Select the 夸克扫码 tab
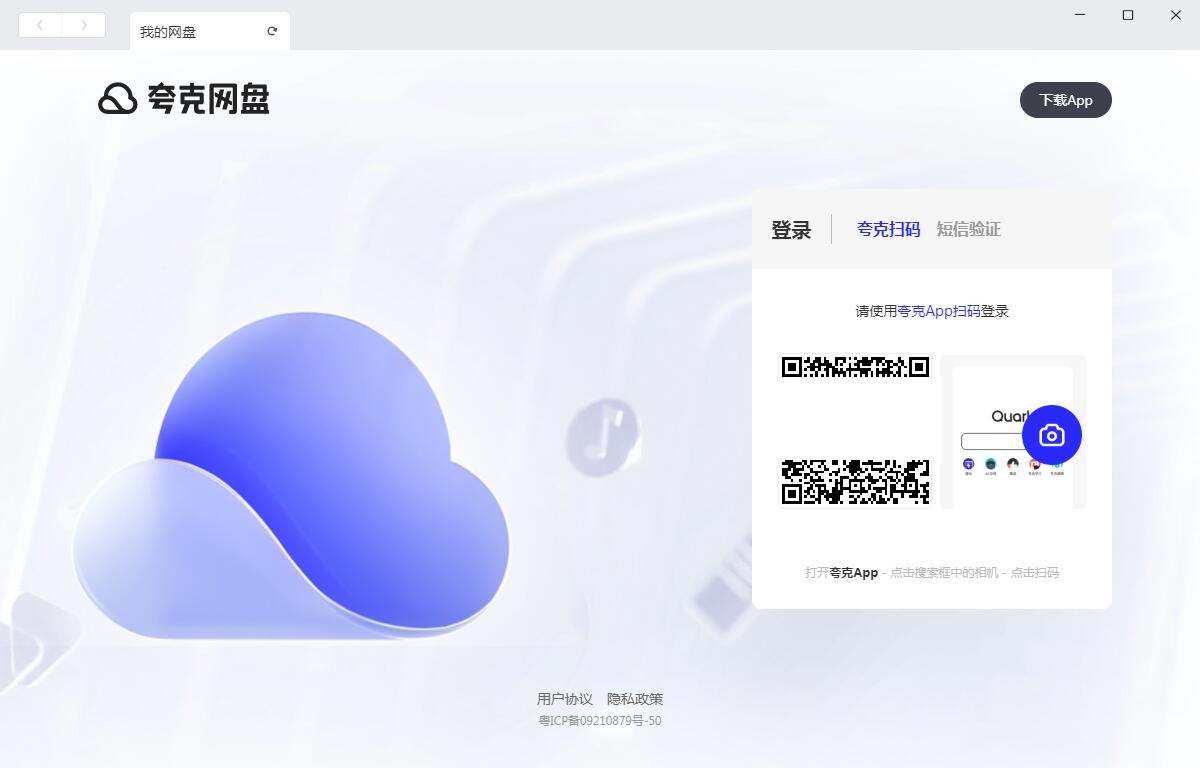The width and height of the screenshot is (1200, 768). coord(887,229)
